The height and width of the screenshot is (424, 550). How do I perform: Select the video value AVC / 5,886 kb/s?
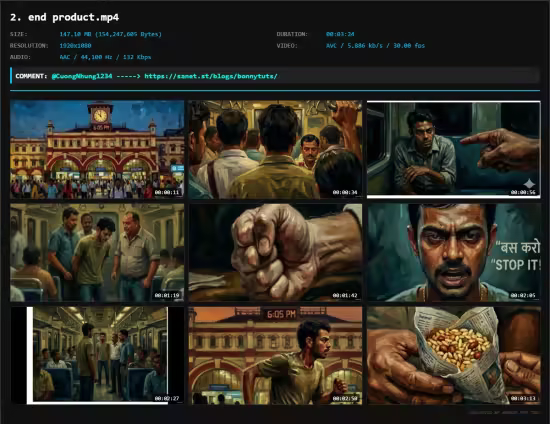[x=375, y=46]
